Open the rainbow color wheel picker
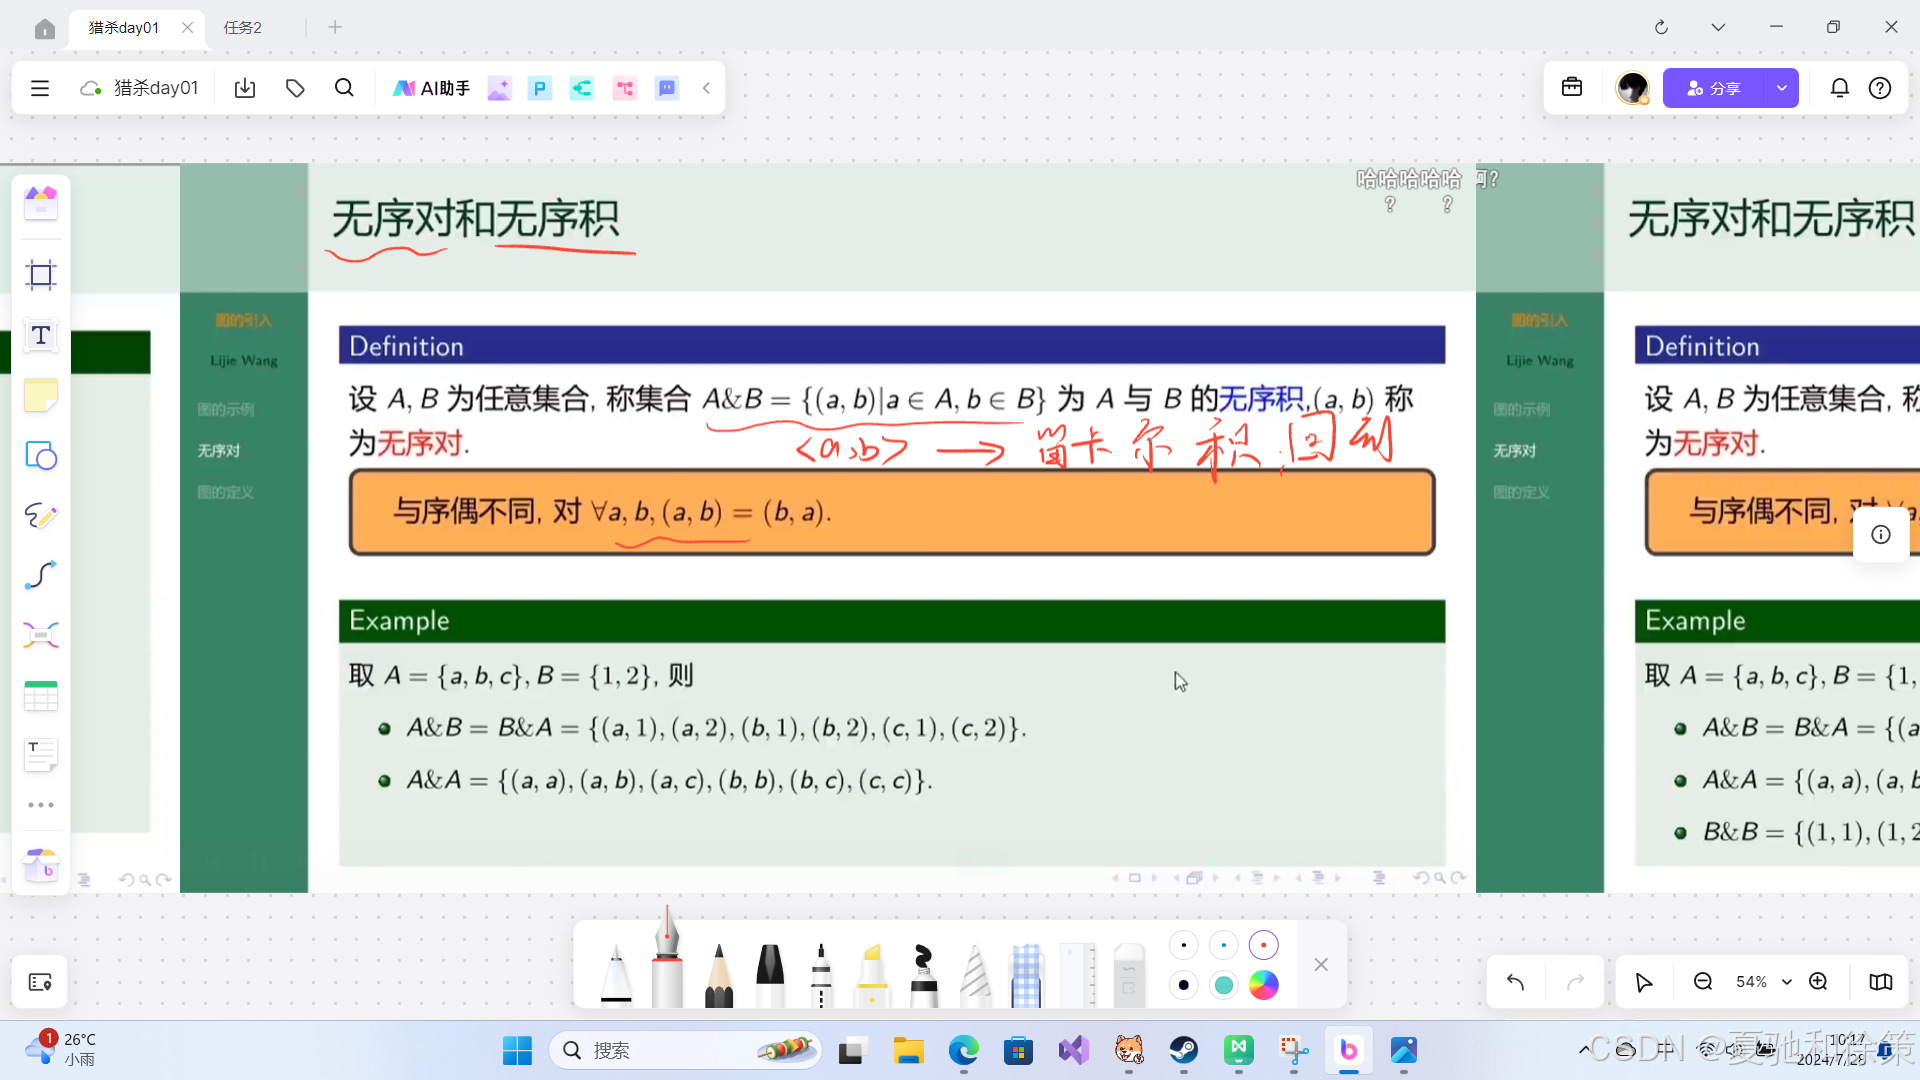1920x1080 pixels. pyautogui.click(x=1263, y=985)
